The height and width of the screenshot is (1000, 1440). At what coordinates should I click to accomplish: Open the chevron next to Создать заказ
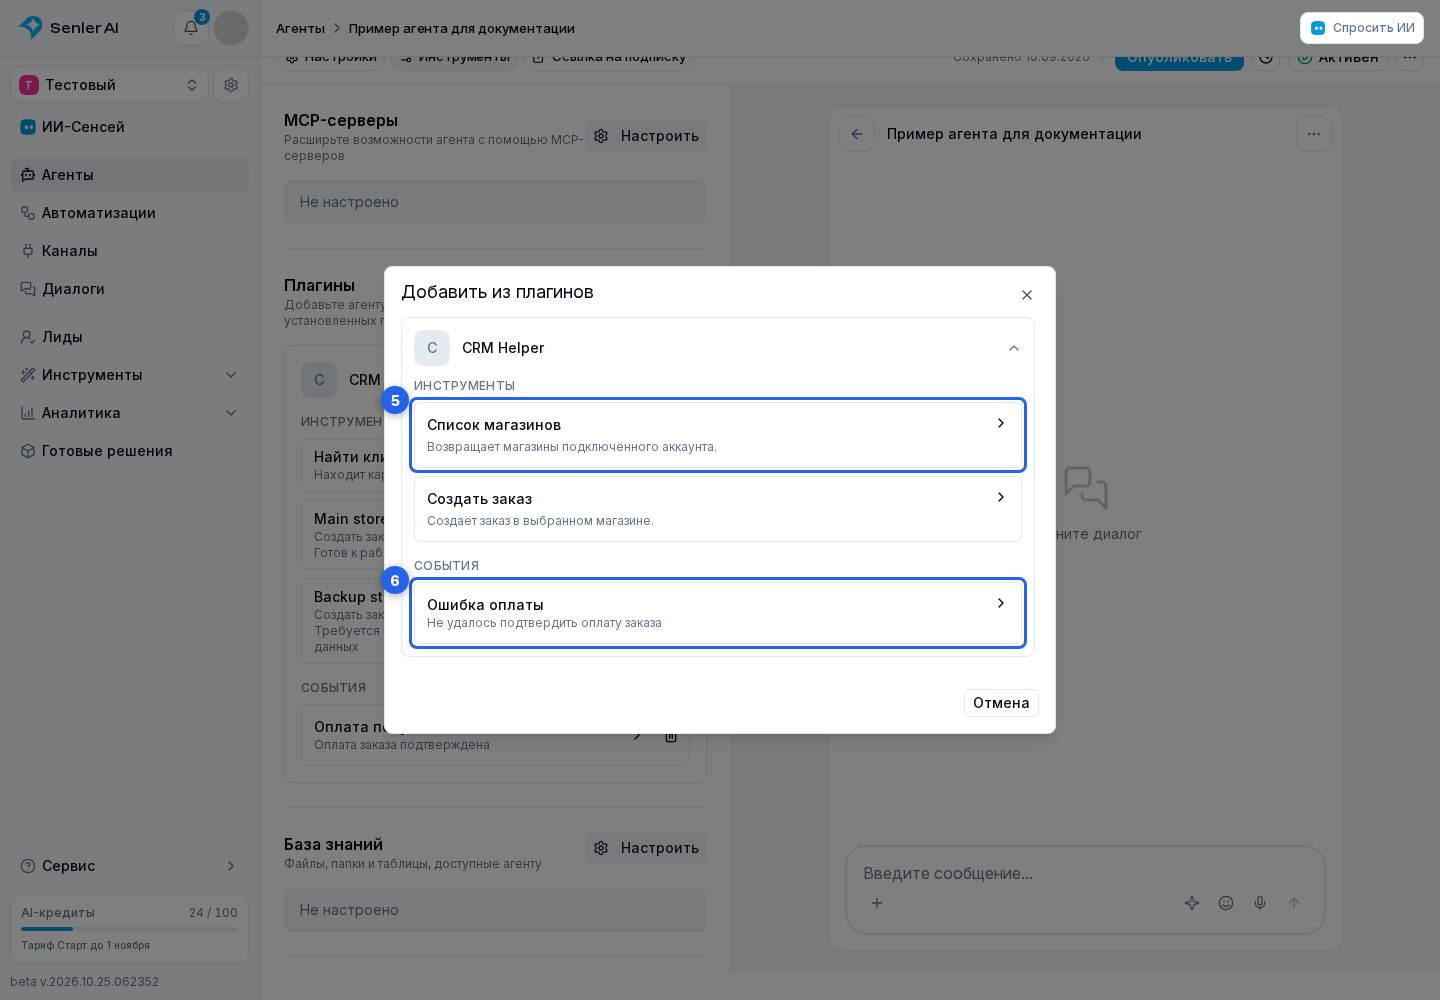tap(1001, 497)
